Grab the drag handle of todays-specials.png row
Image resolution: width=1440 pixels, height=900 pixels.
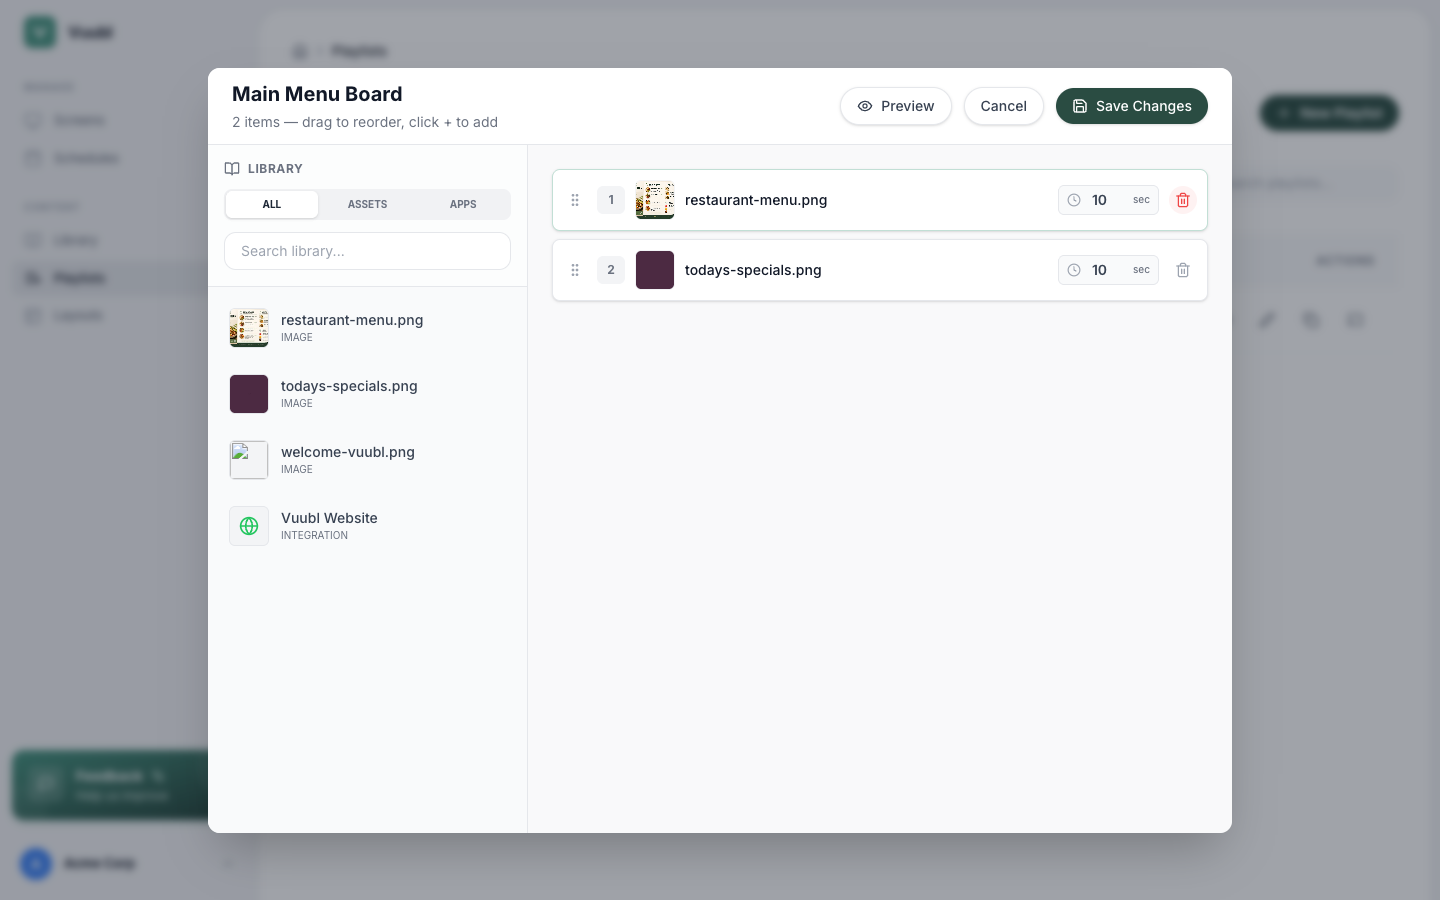click(575, 270)
